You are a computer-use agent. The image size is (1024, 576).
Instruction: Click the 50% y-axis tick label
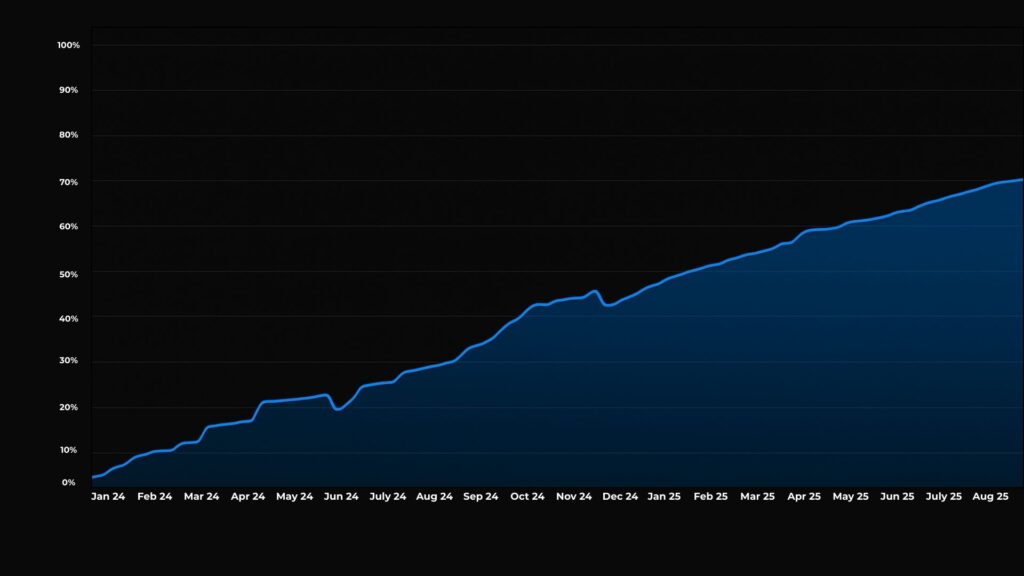pos(69,273)
